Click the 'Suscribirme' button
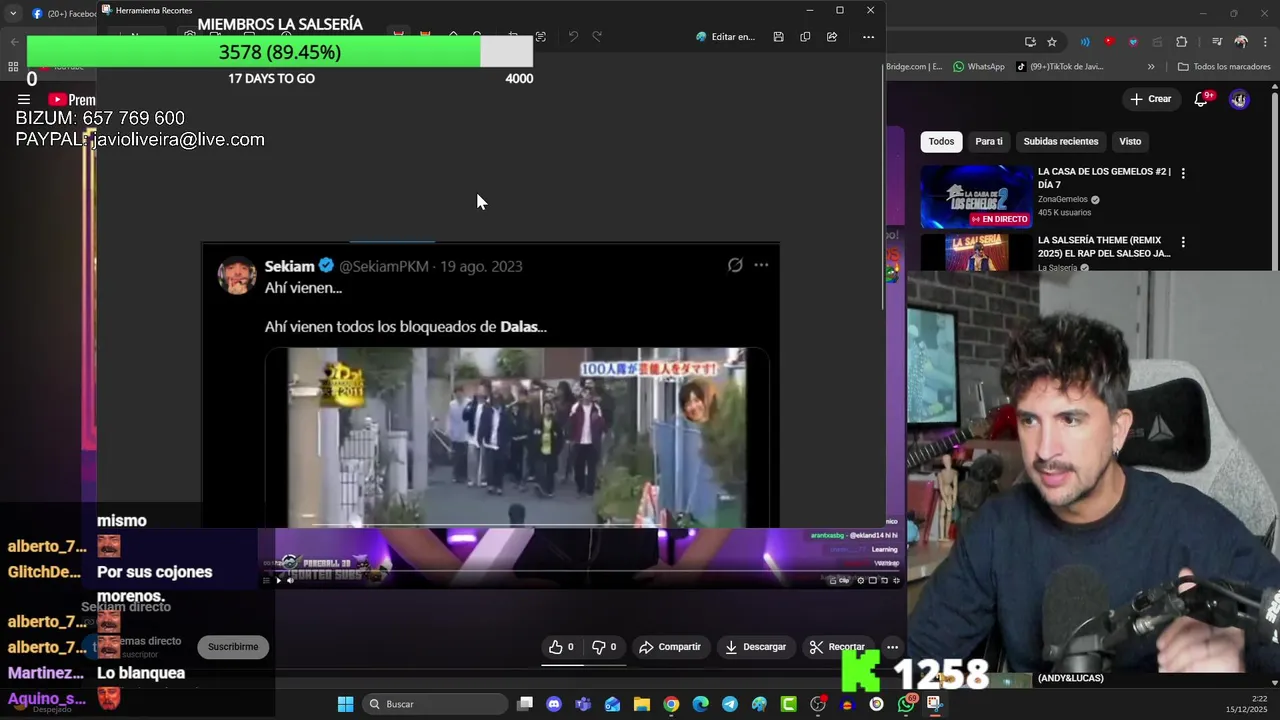This screenshot has height=720, width=1280. (233, 647)
